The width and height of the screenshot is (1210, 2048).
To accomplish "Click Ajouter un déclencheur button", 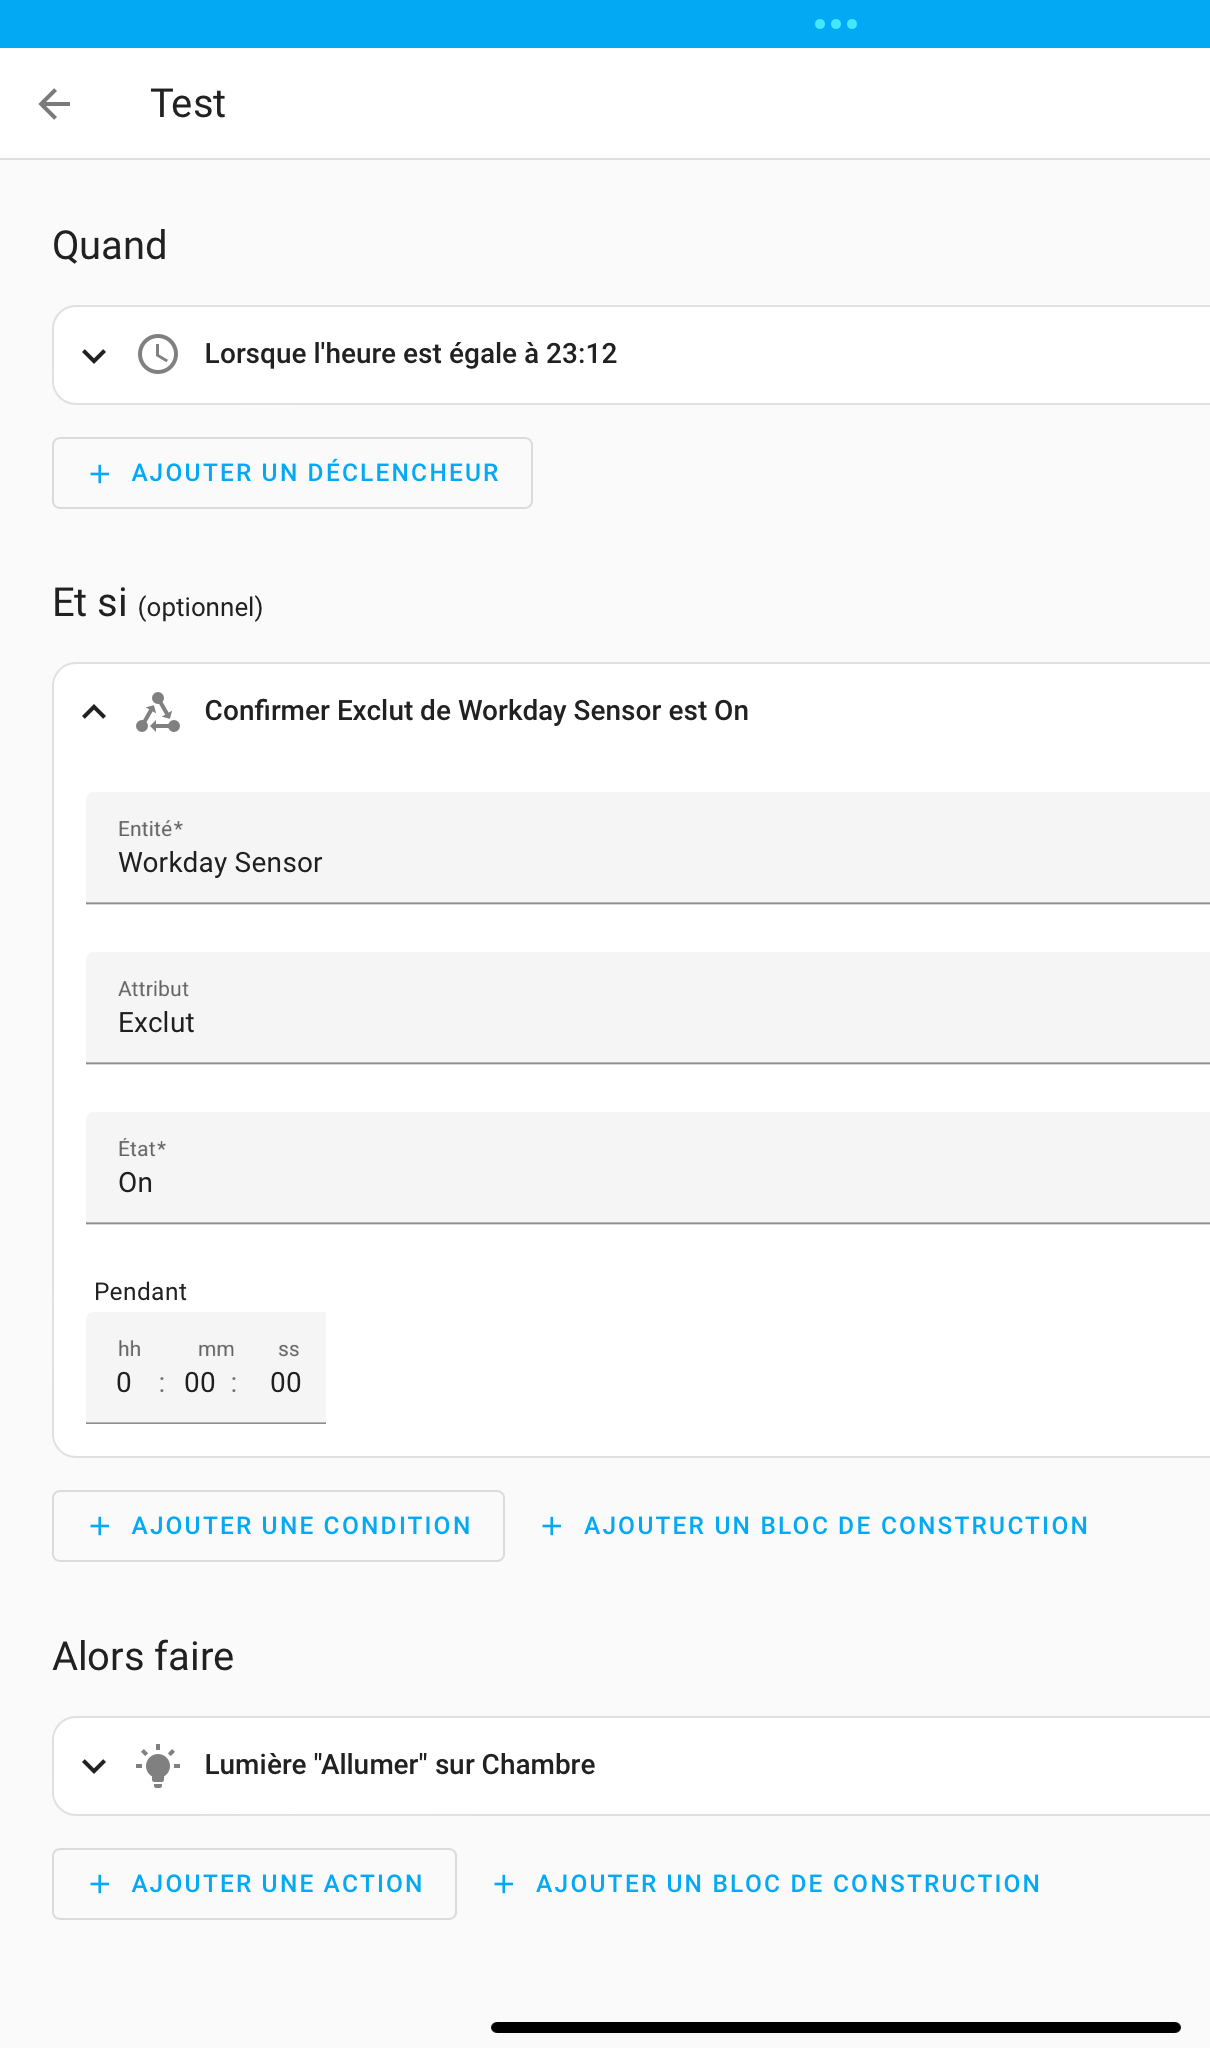I will [292, 473].
